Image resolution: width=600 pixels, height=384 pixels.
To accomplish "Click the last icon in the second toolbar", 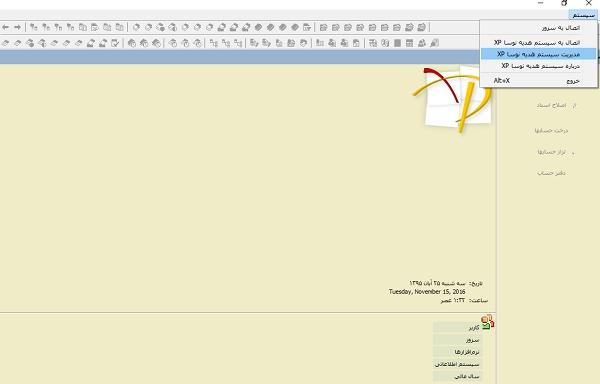I will pos(434,43).
